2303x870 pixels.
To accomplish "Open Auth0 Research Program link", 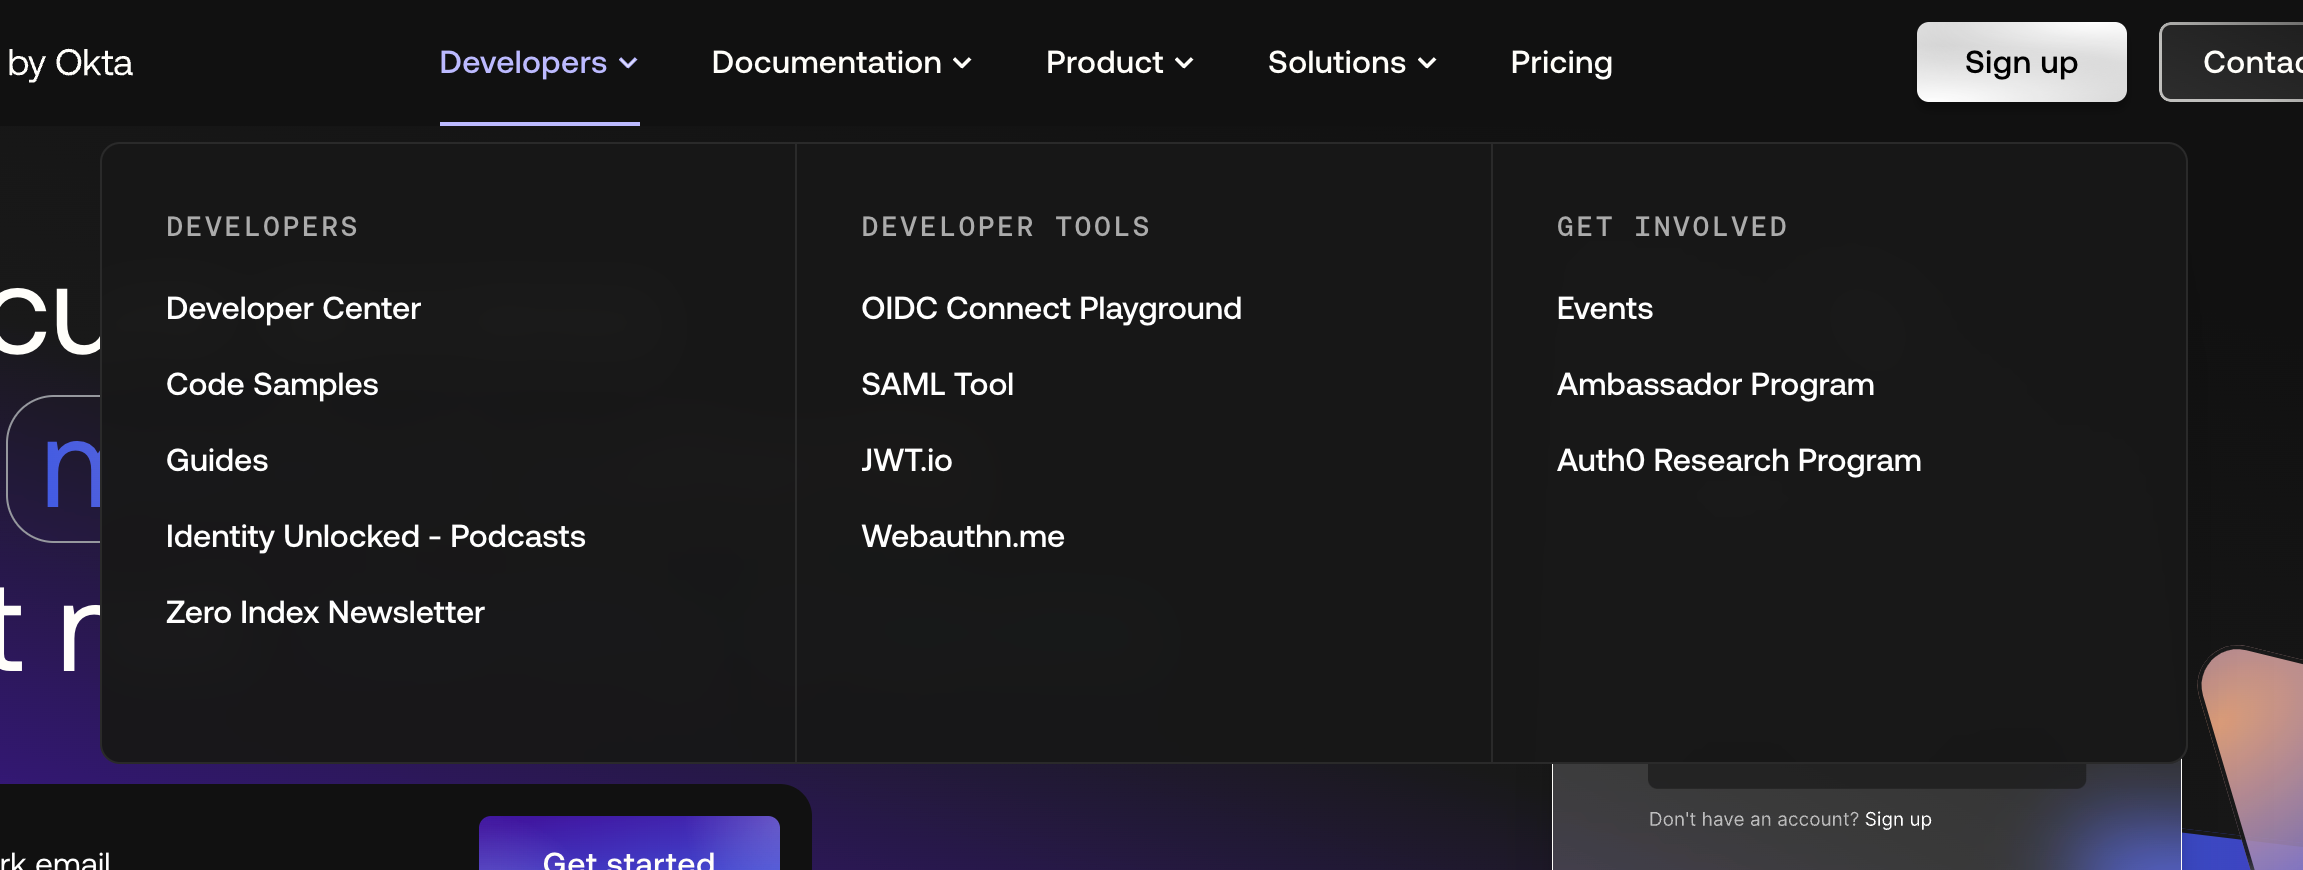I will click(1738, 460).
